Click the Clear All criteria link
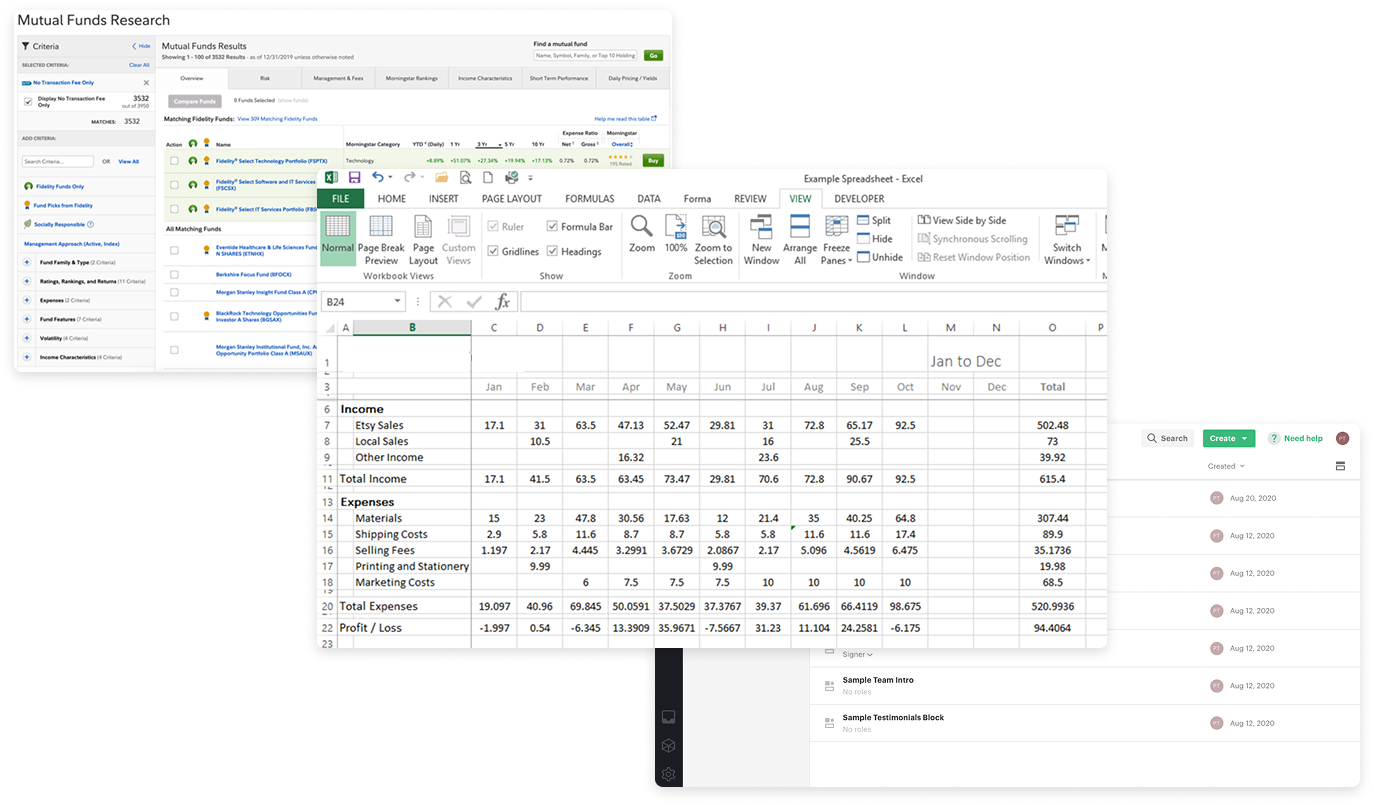This screenshot has width=1374, height=805. pos(139,65)
